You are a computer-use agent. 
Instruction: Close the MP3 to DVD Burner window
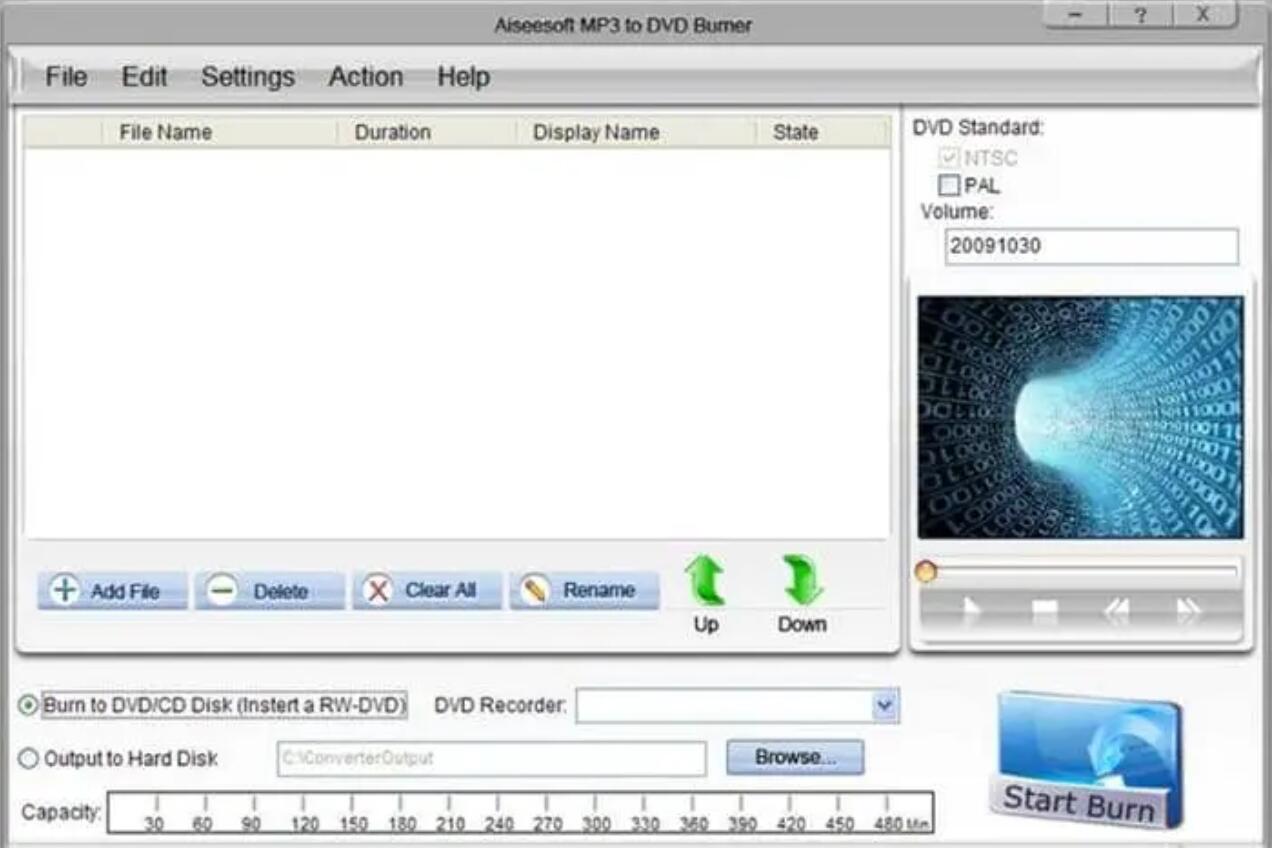click(x=1202, y=15)
